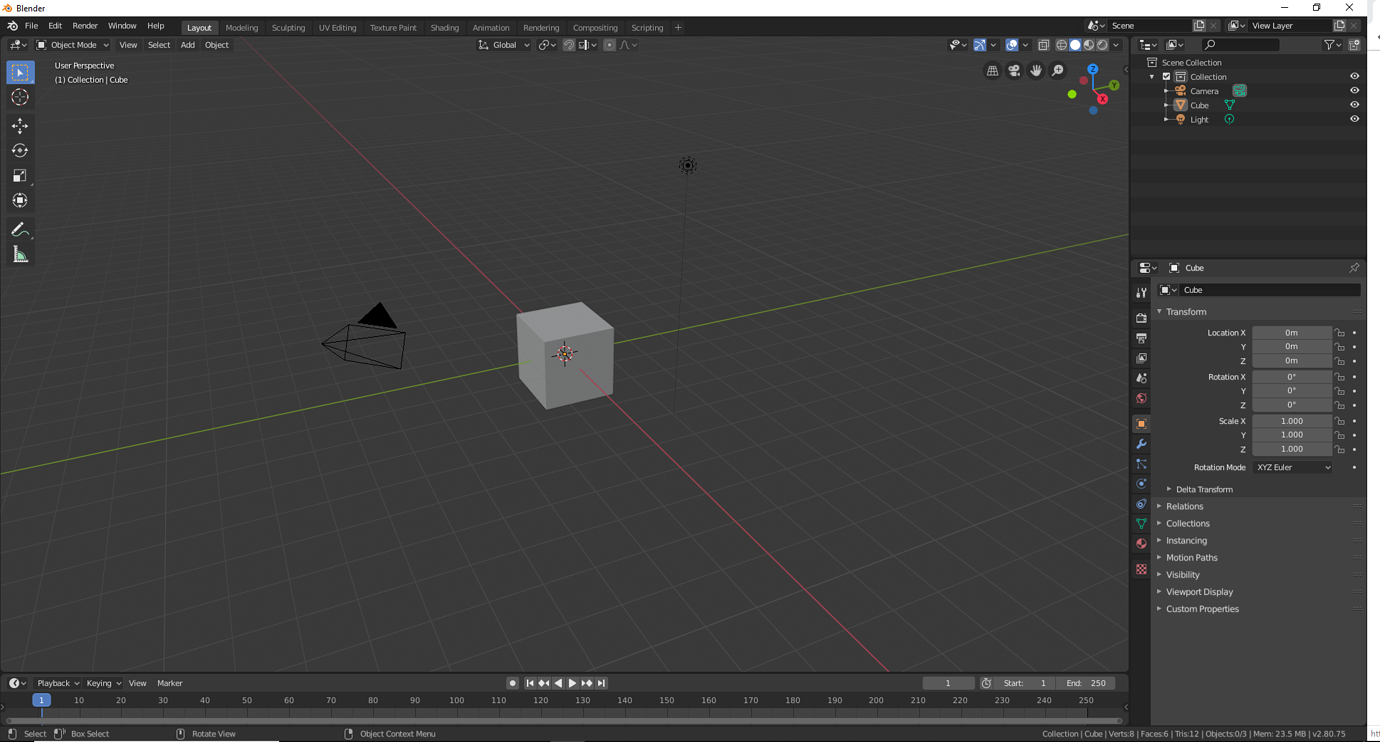Choose the Measure ruler tool
Image resolution: width=1380 pixels, height=742 pixels.
pyautogui.click(x=20, y=255)
